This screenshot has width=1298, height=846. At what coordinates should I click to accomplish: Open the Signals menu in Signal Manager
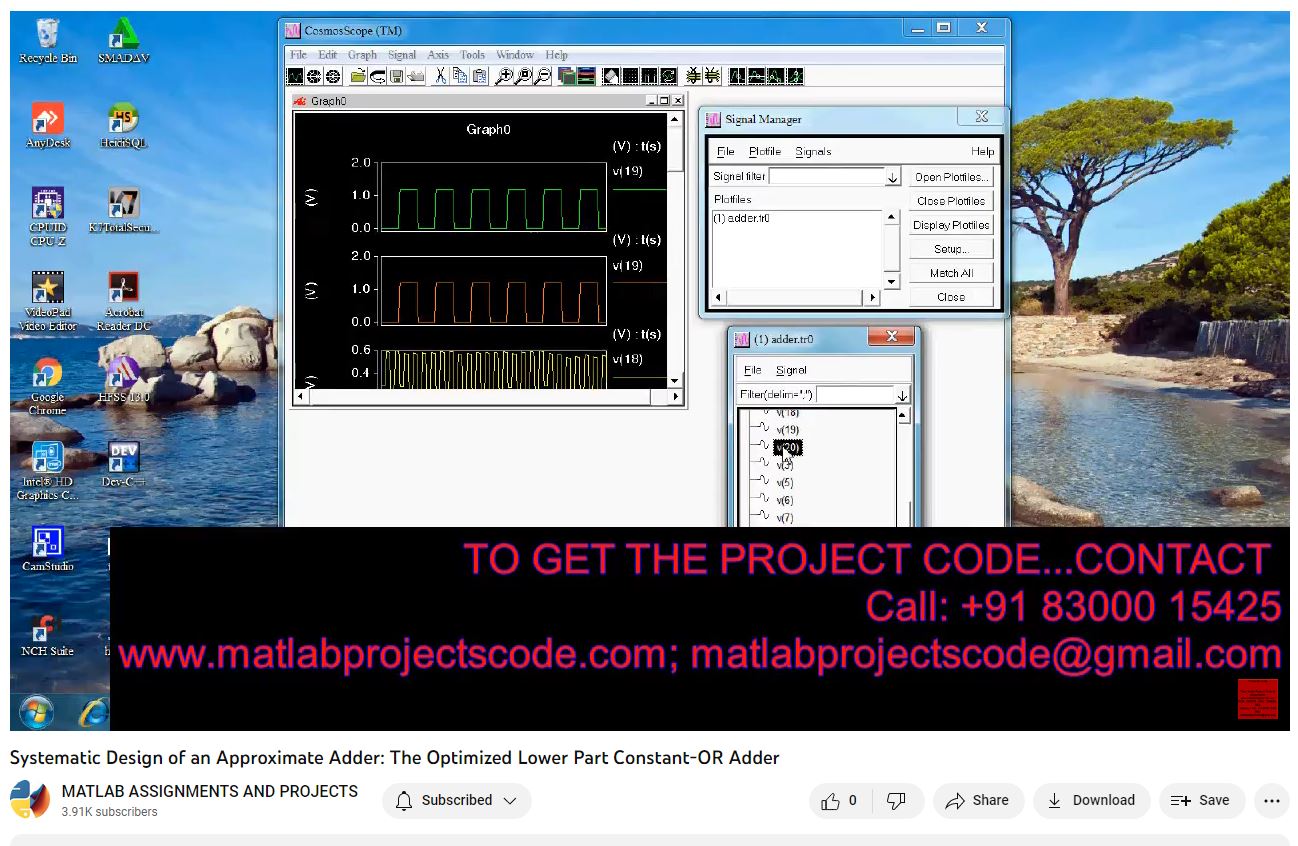tap(813, 152)
